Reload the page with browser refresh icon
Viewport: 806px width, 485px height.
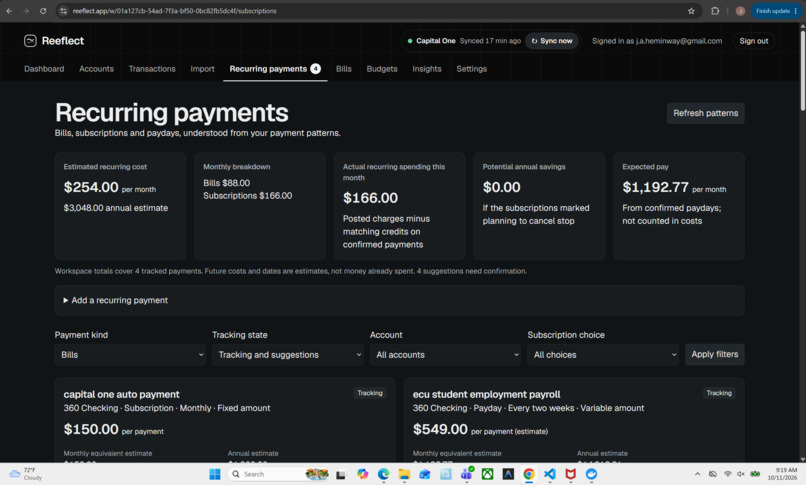[x=43, y=11]
